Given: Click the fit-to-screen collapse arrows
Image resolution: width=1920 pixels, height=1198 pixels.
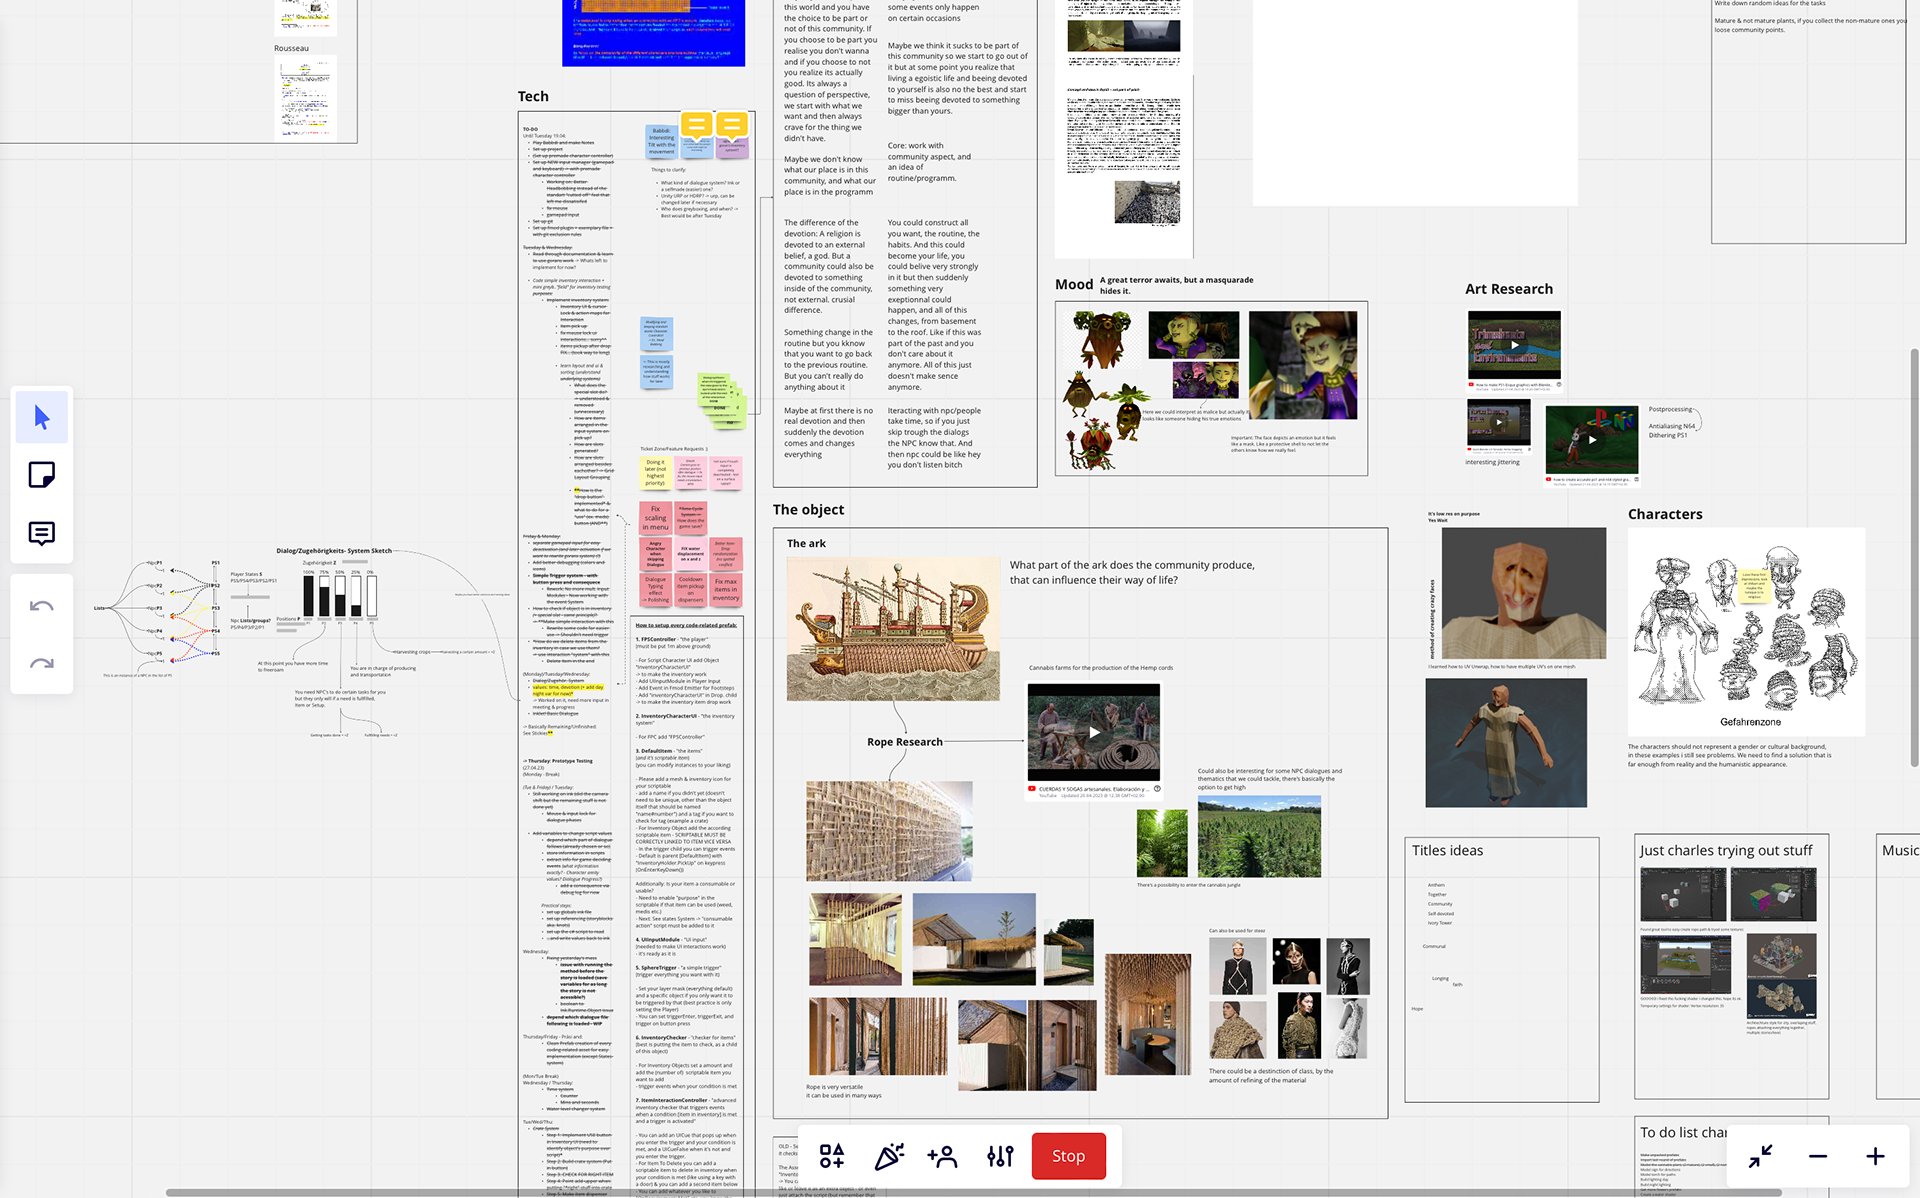Looking at the screenshot, I should 1761,1156.
